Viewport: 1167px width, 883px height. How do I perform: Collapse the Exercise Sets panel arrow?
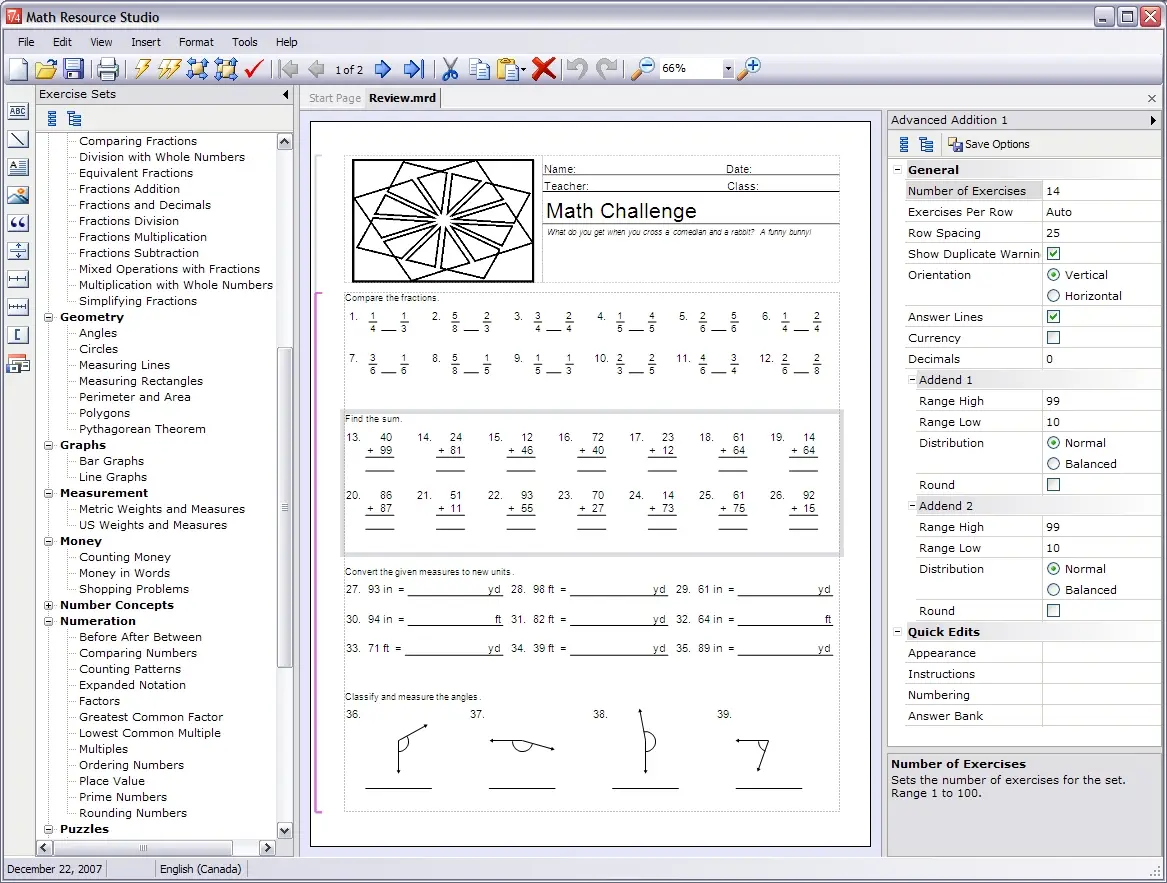[x=286, y=95]
